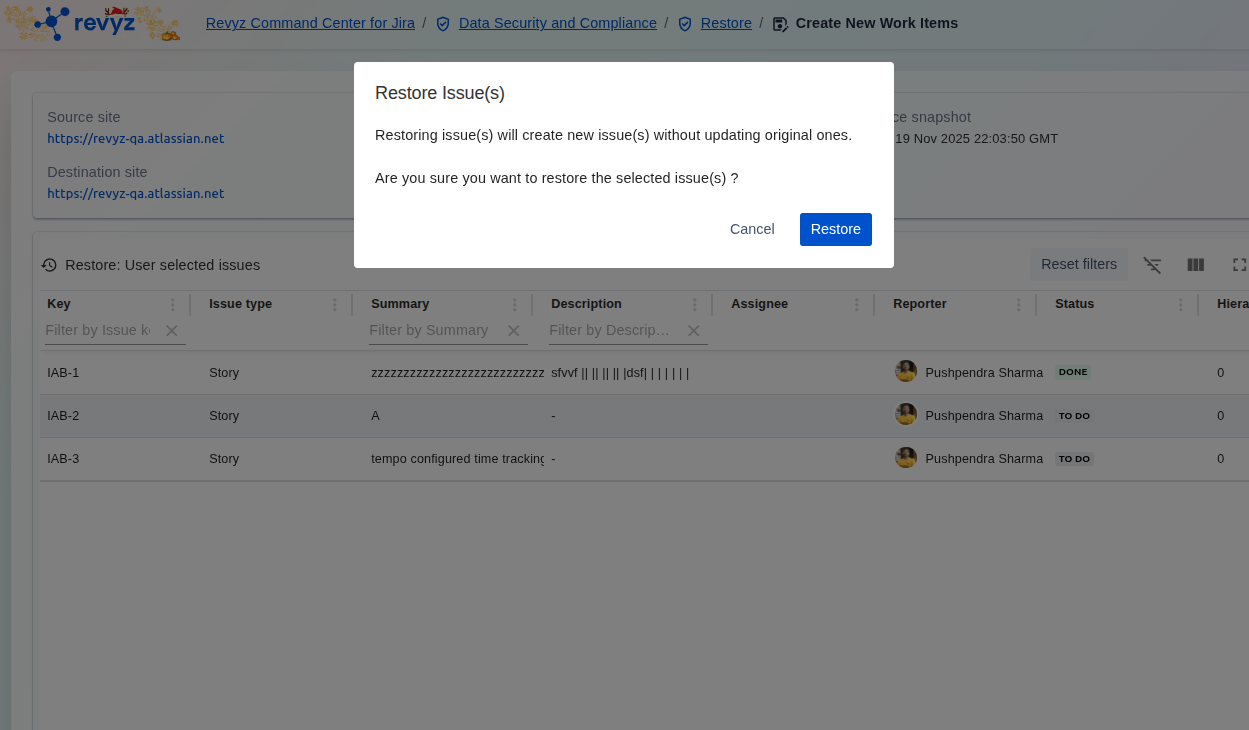The image size is (1249, 730).
Task: Open the Key column options menu
Action: pyautogui.click(x=172, y=305)
